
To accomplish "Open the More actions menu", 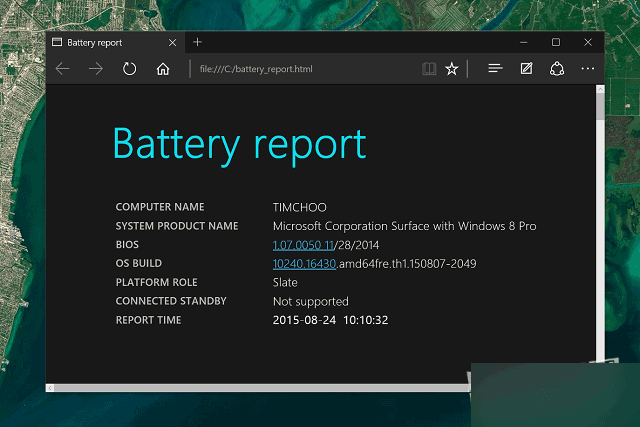I will click(x=588, y=69).
